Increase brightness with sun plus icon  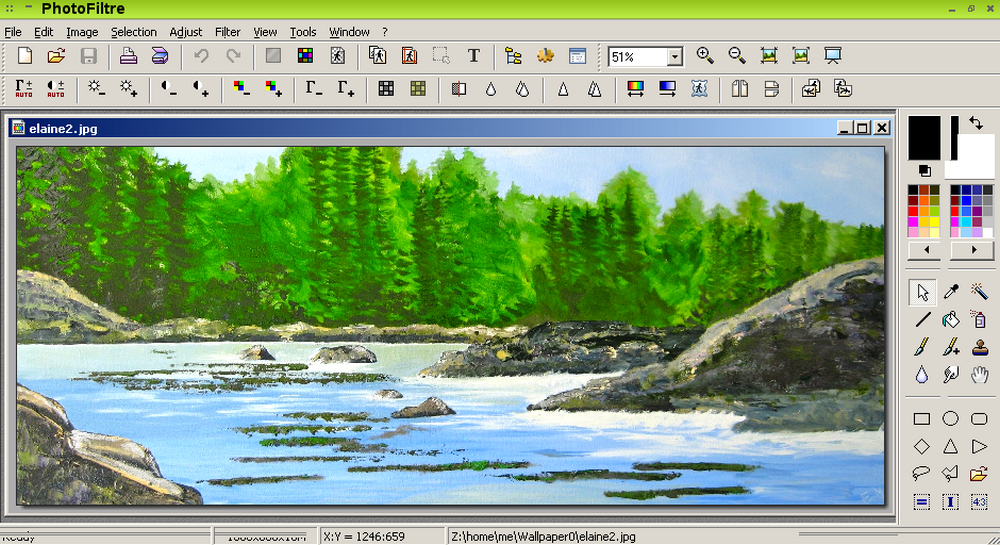click(128, 89)
